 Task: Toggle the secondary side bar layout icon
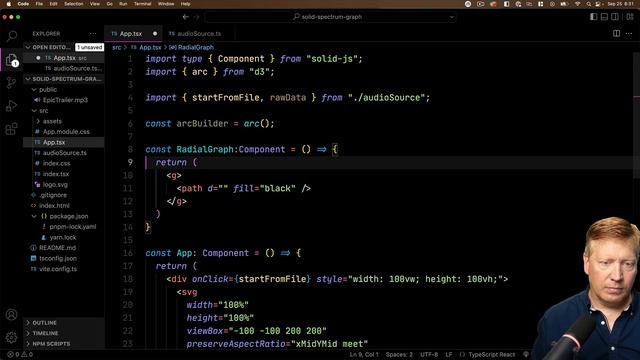tap(615, 17)
